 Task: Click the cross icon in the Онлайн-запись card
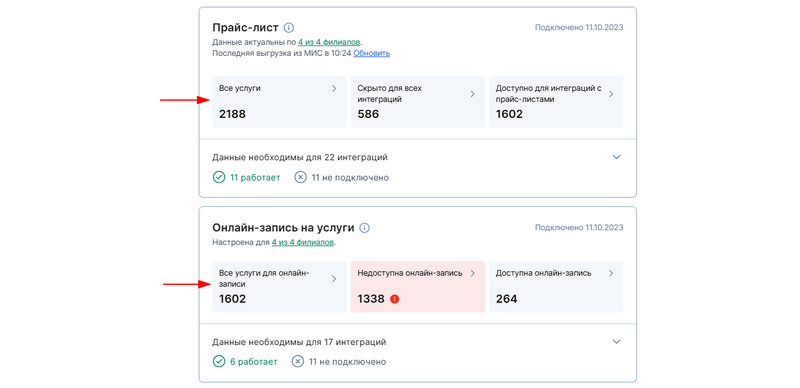coord(297,361)
